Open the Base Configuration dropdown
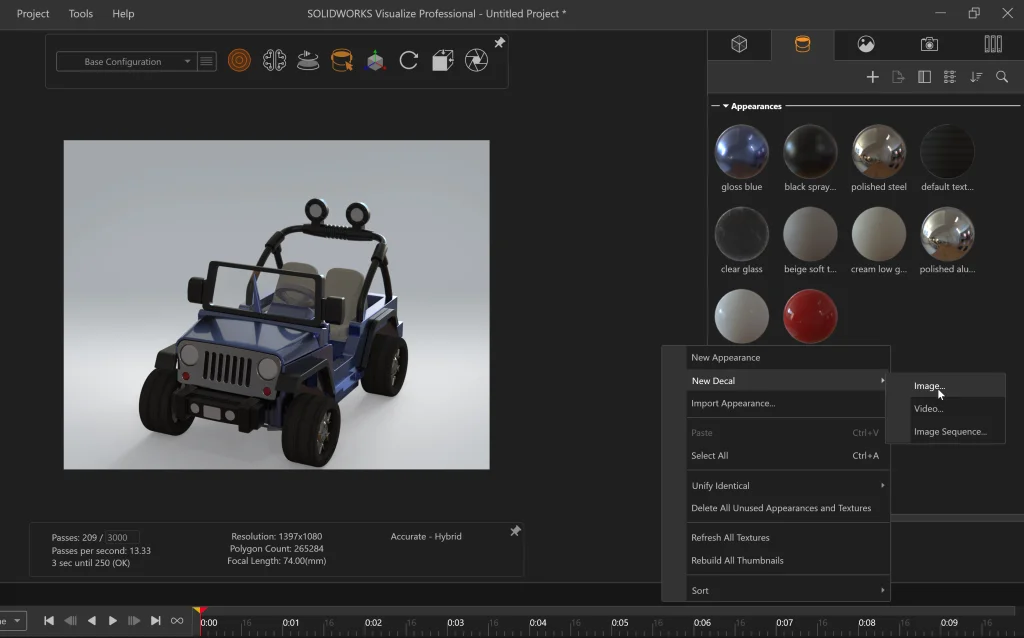 pyautogui.click(x=125, y=62)
